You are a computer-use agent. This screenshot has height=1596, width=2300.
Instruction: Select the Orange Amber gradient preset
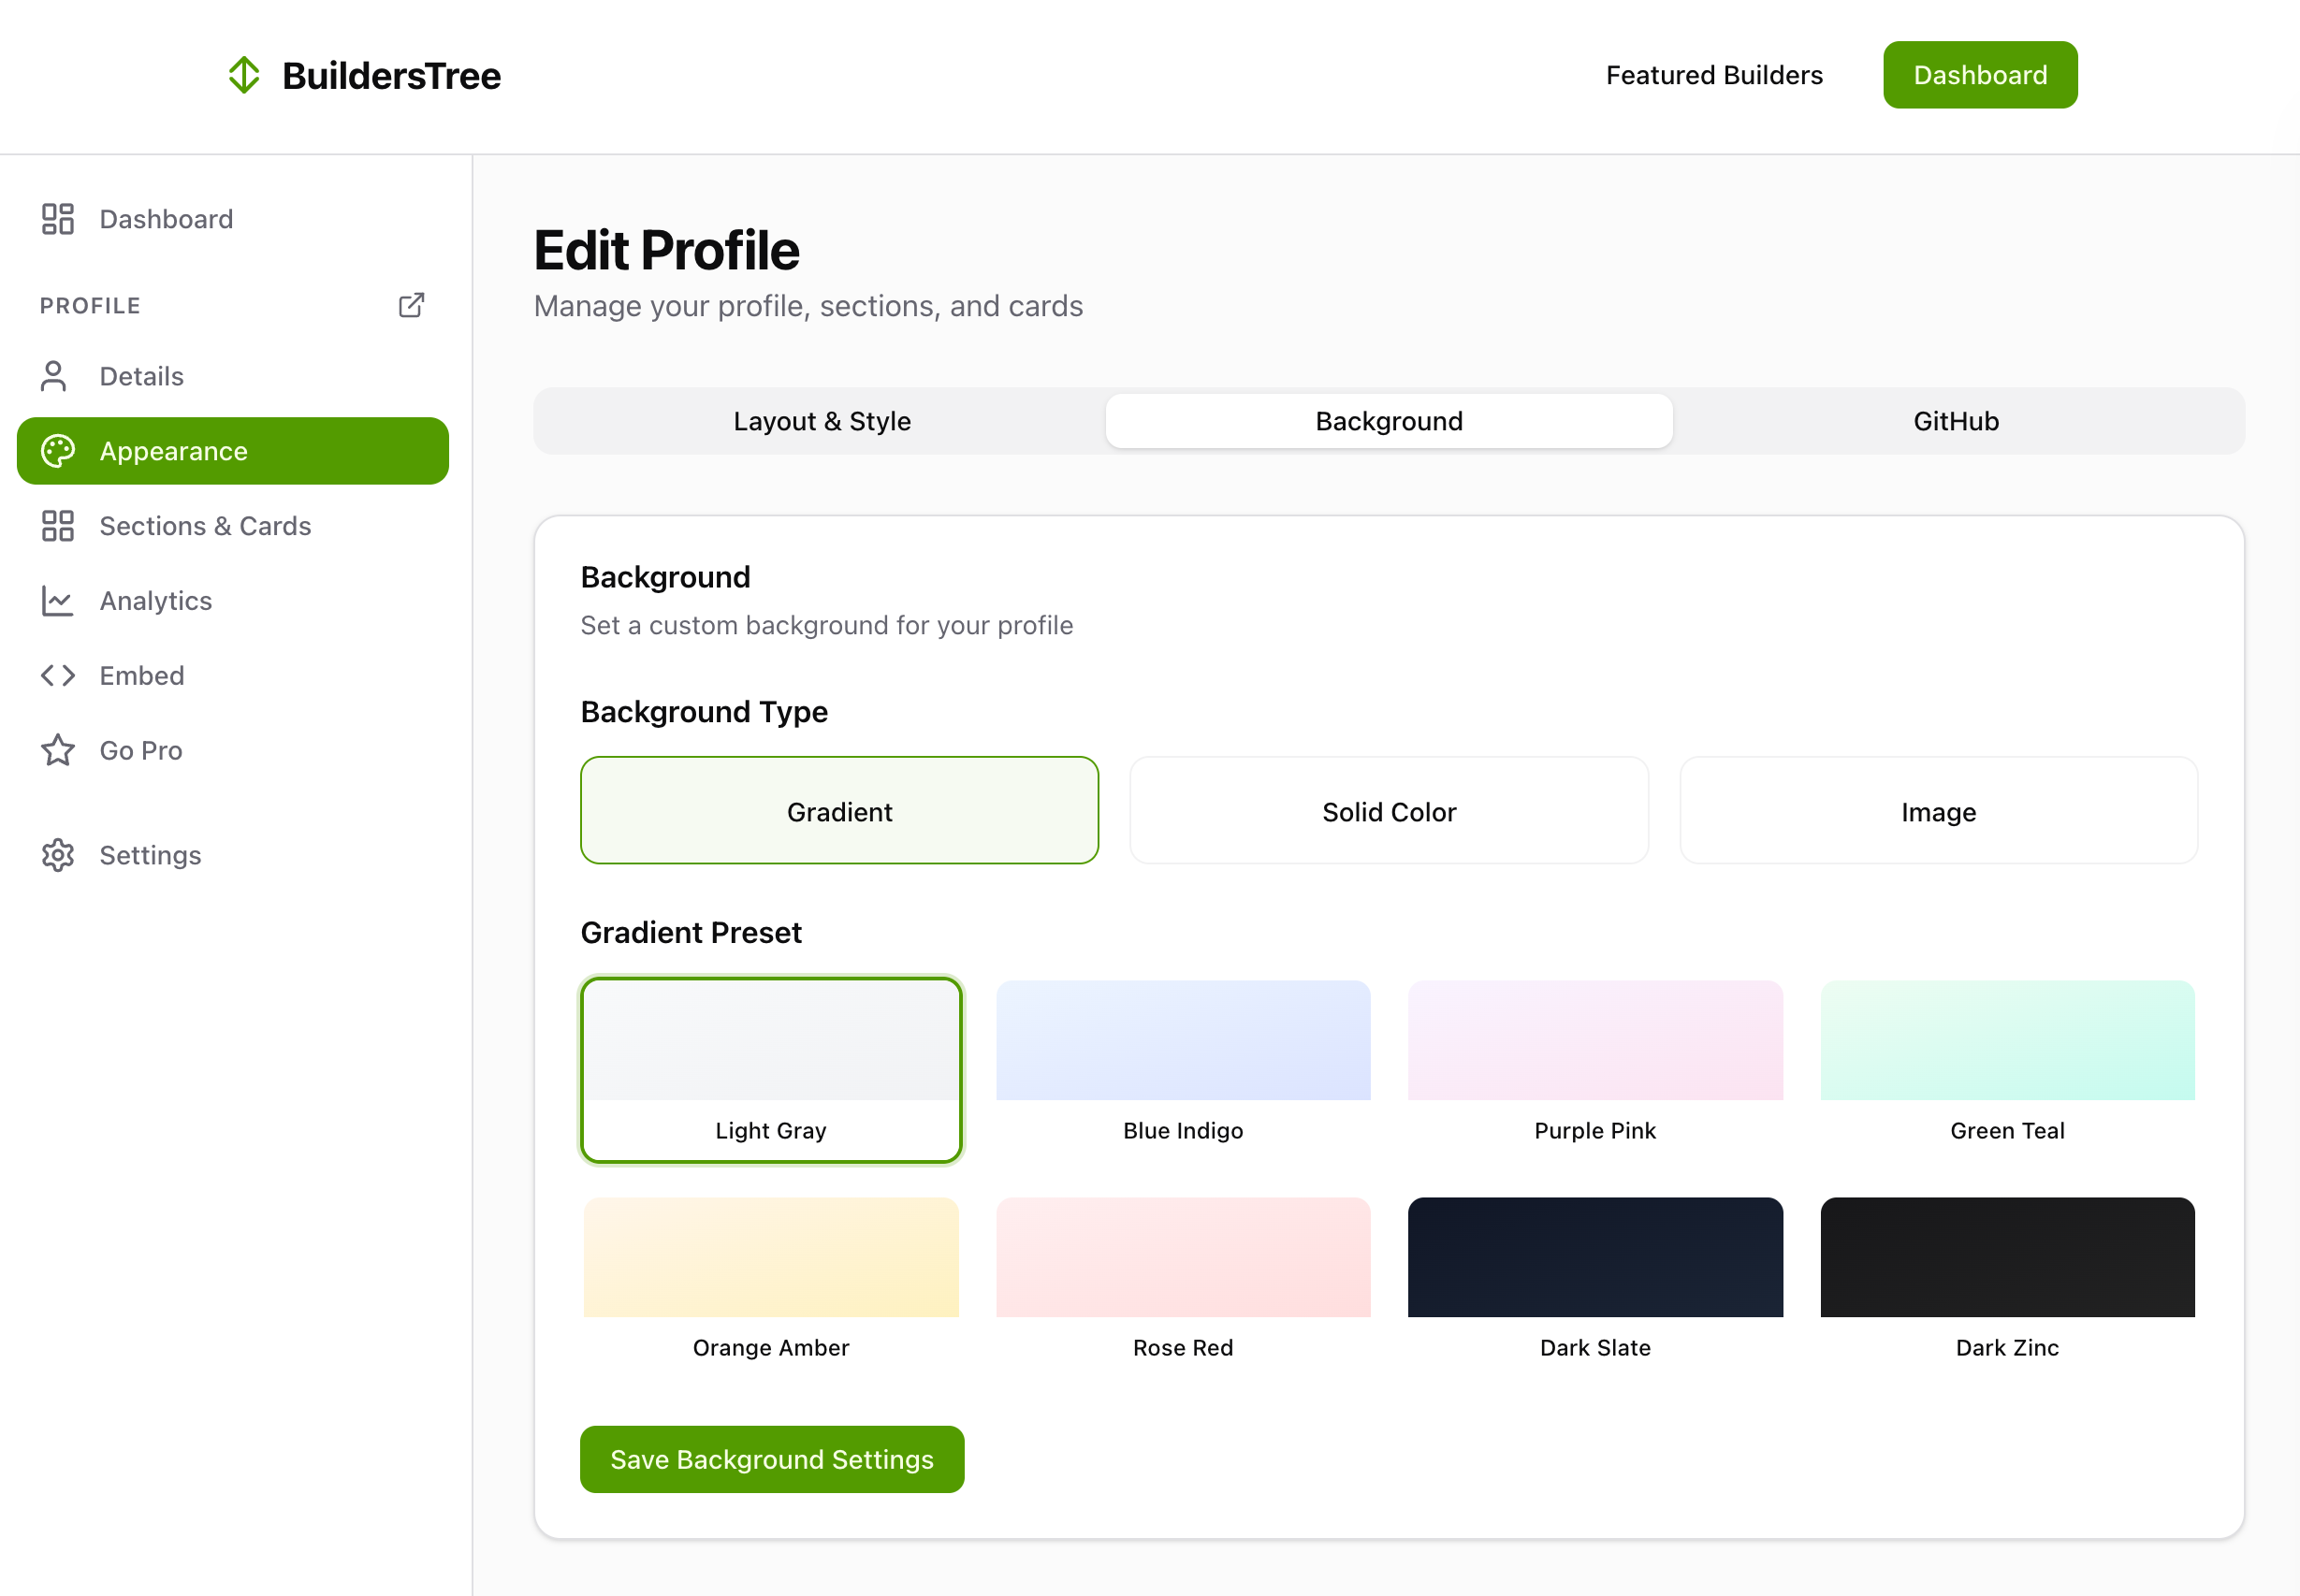[770, 1280]
